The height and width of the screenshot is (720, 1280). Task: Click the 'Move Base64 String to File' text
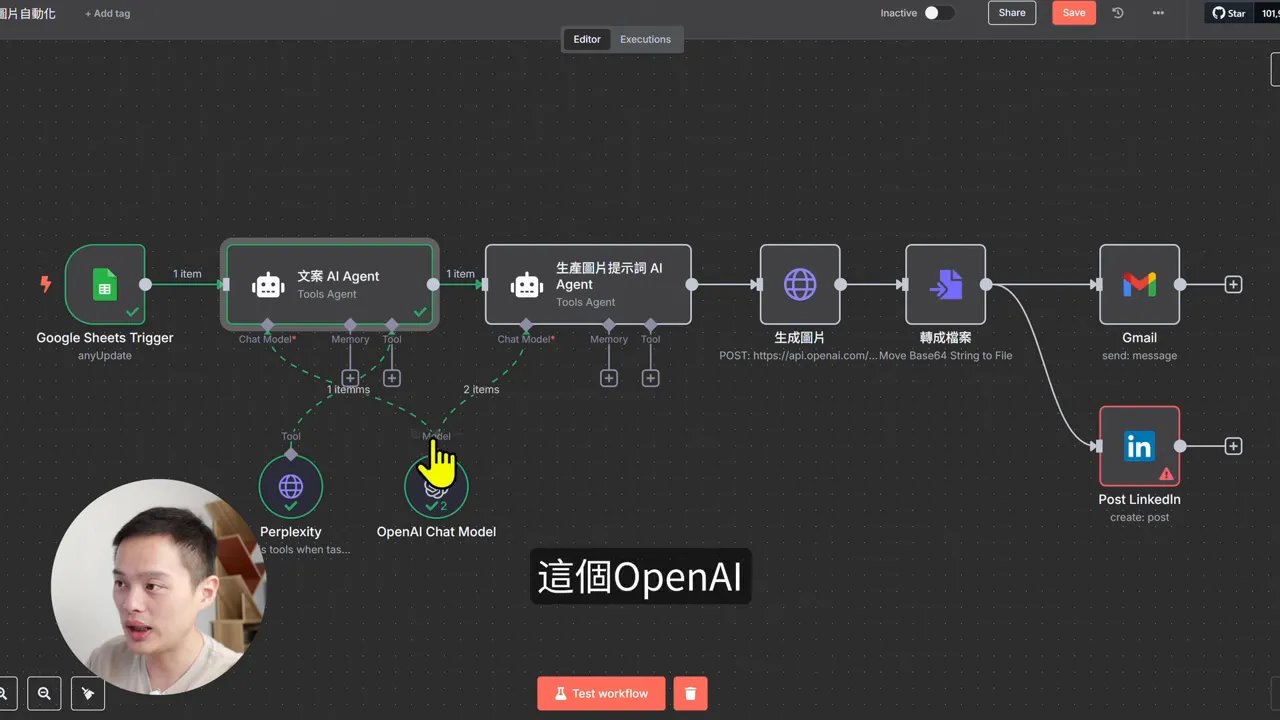click(x=946, y=356)
